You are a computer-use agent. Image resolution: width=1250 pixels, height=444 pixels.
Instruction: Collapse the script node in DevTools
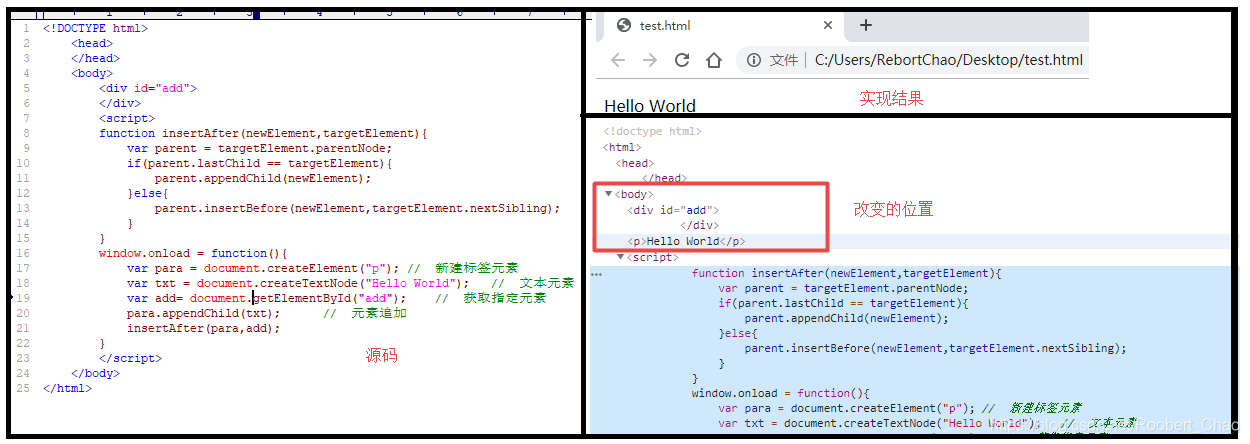[x=622, y=257]
